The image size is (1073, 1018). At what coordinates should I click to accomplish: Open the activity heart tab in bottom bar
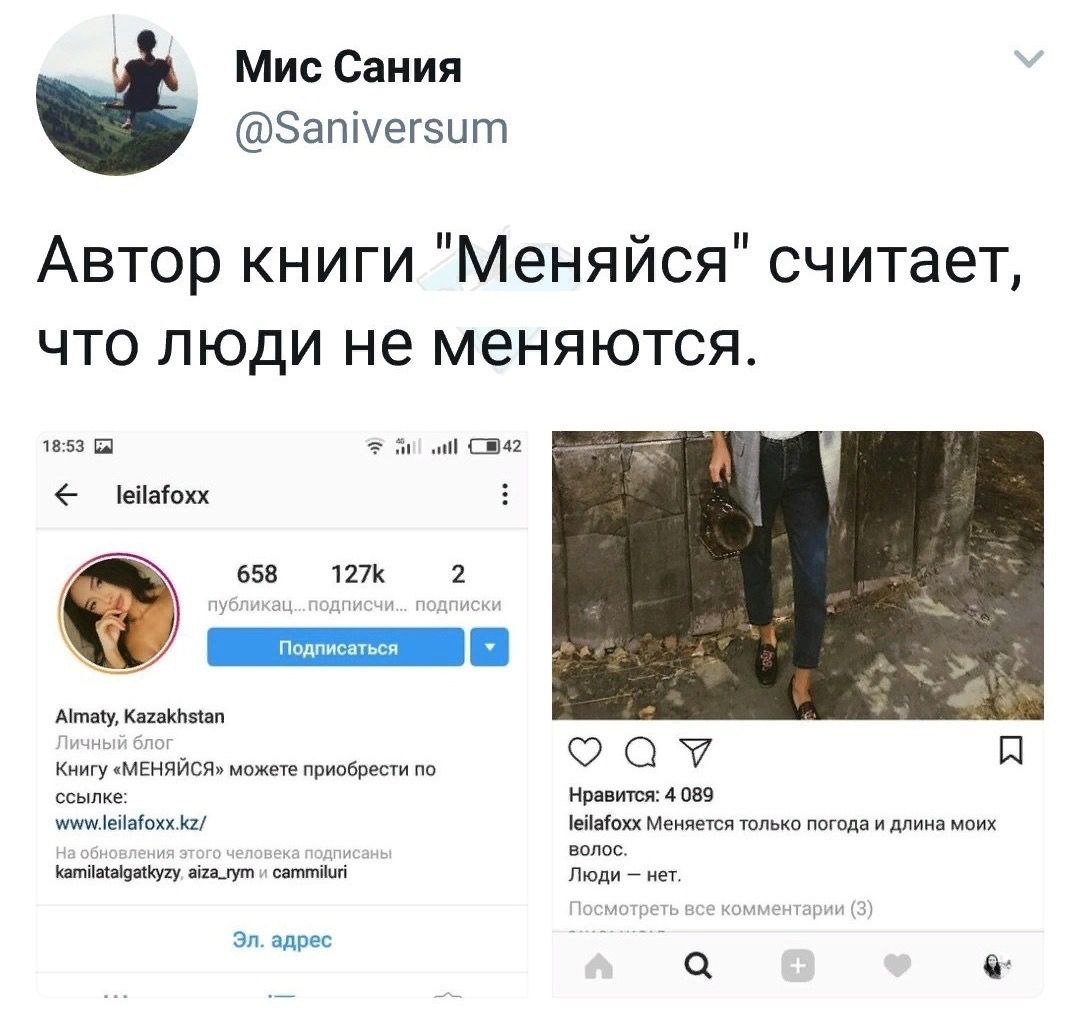point(897,965)
